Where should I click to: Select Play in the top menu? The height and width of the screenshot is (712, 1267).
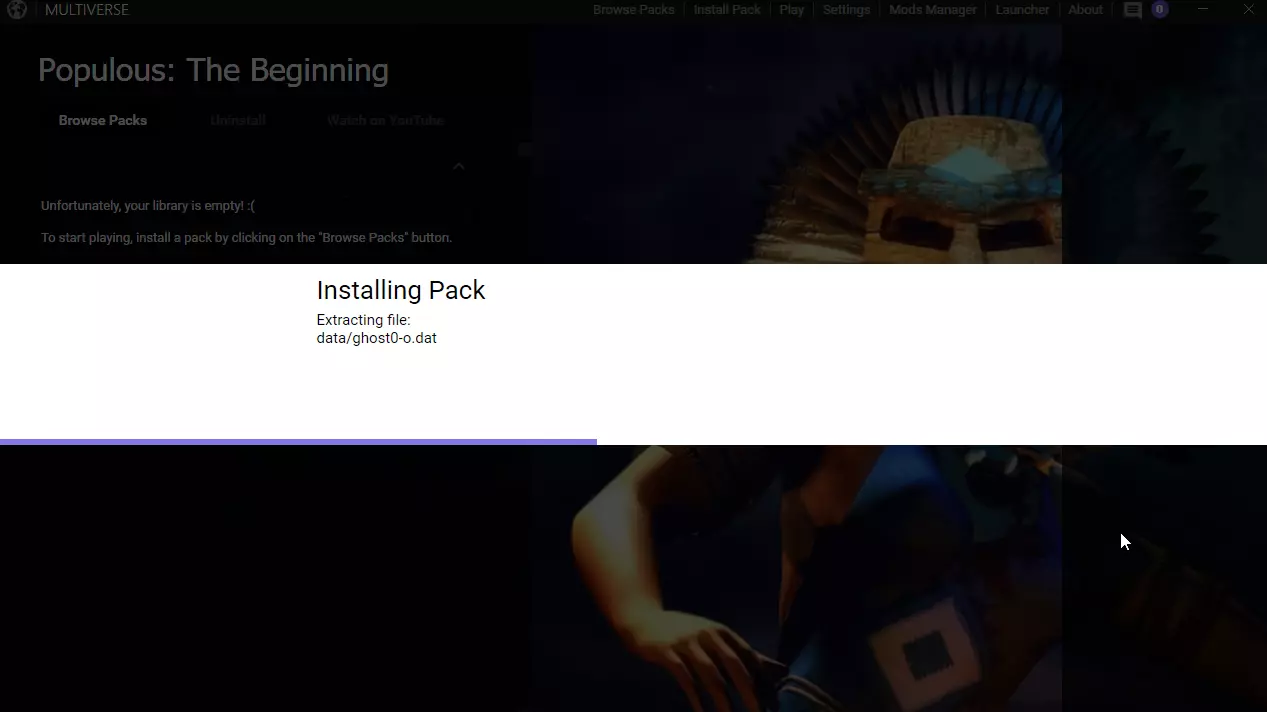coord(792,10)
